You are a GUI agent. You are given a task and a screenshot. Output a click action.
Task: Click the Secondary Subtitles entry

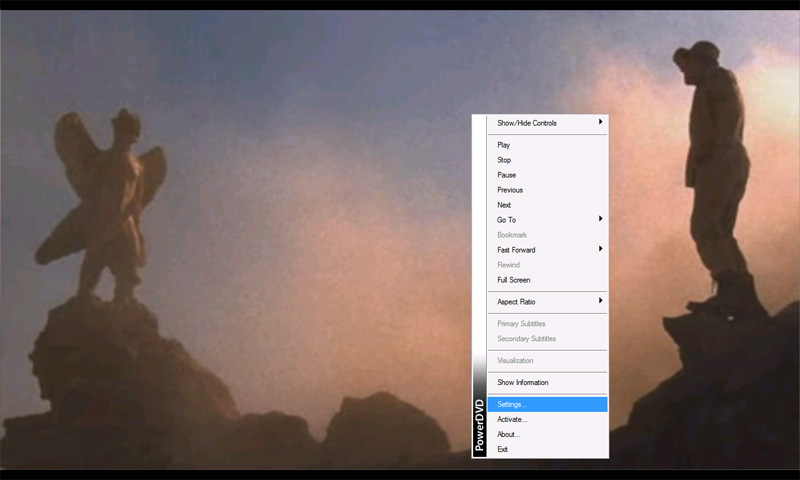(x=547, y=339)
